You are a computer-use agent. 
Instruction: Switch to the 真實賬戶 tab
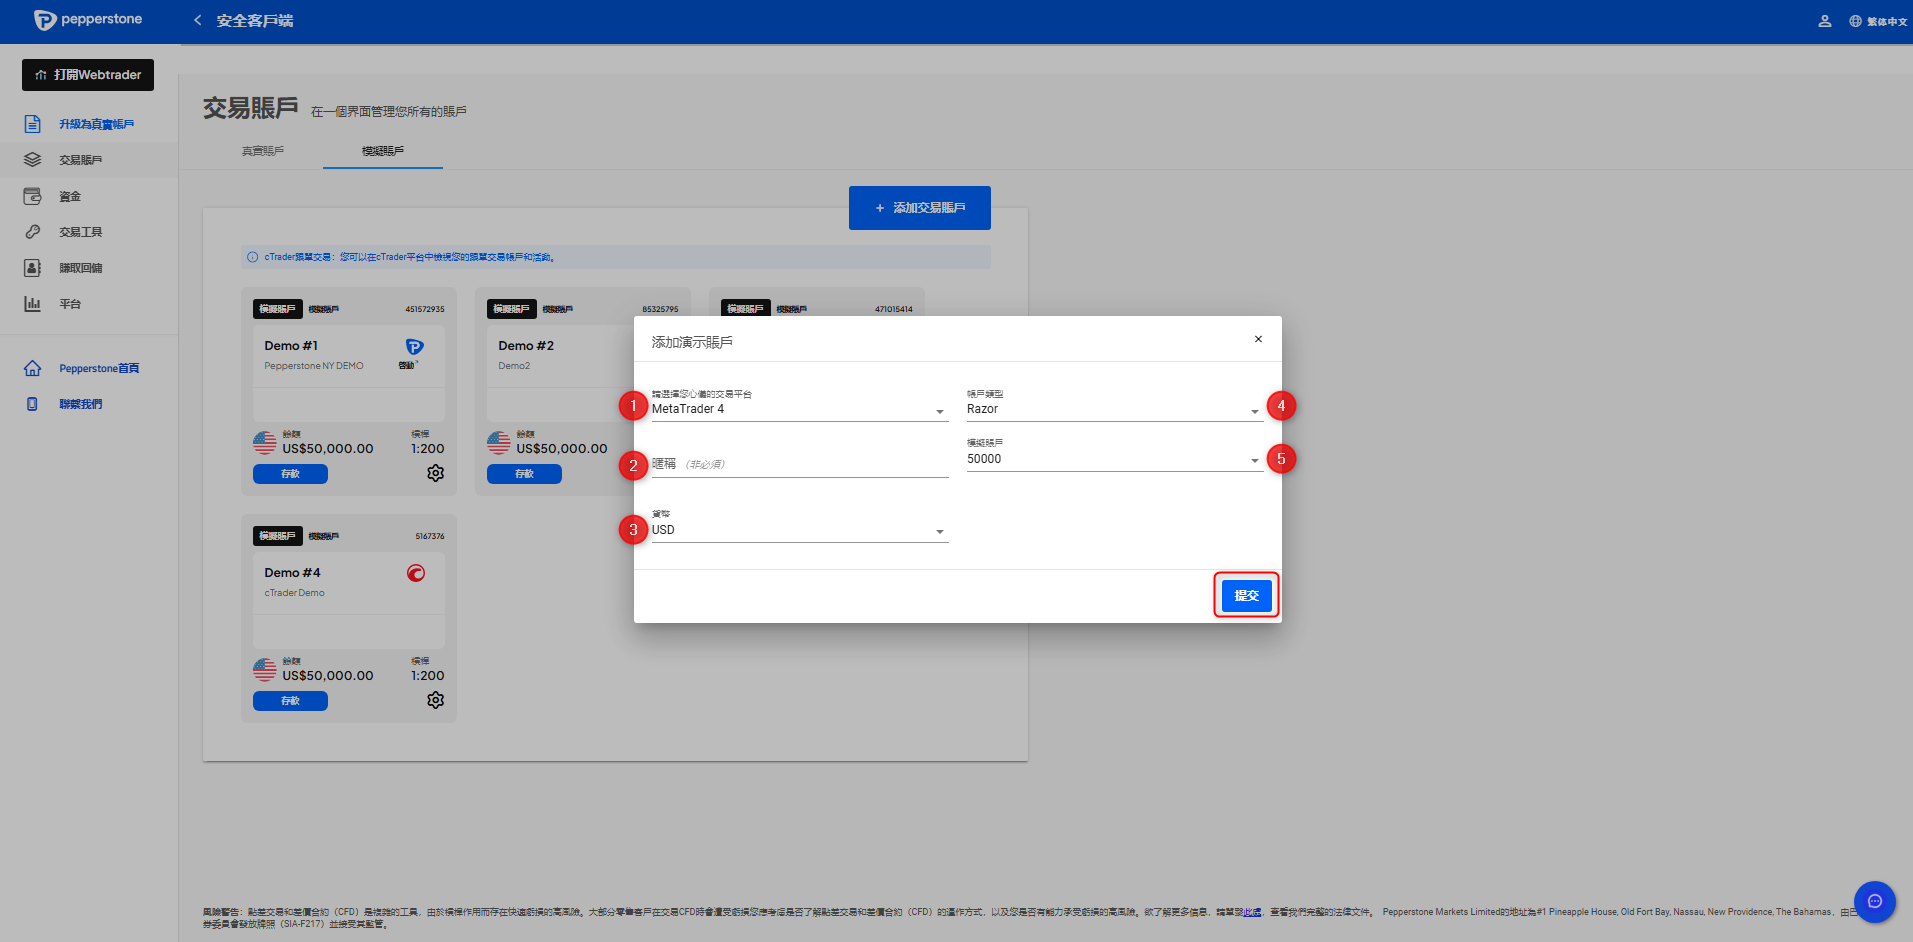pyautogui.click(x=263, y=151)
